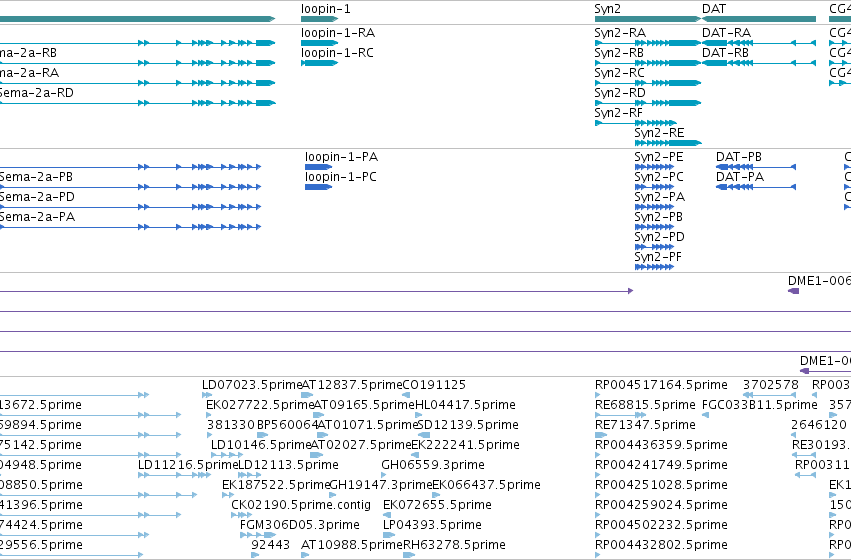The width and height of the screenshot is (851, 560).
Task: Select the DAT gene feature
Action: coord(759,19)
